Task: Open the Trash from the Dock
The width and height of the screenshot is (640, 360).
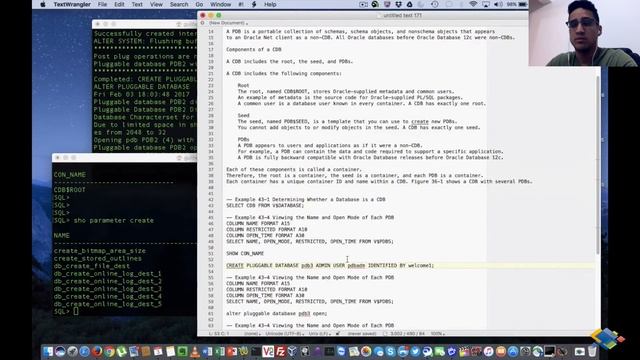Action: point(592,351)
